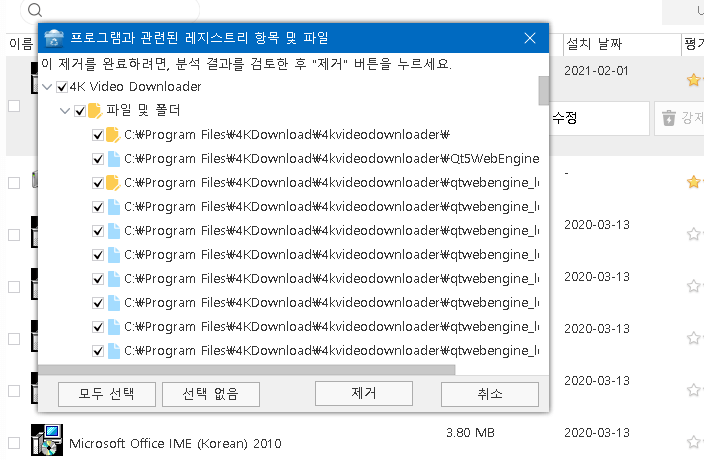Click the 3.80 MB size value
Image resolution: width=704 pixels, height=460 pixels.
point(470,433)
